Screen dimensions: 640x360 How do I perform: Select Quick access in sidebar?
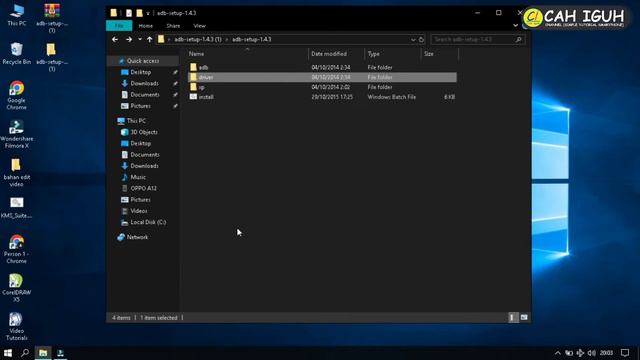143,61
